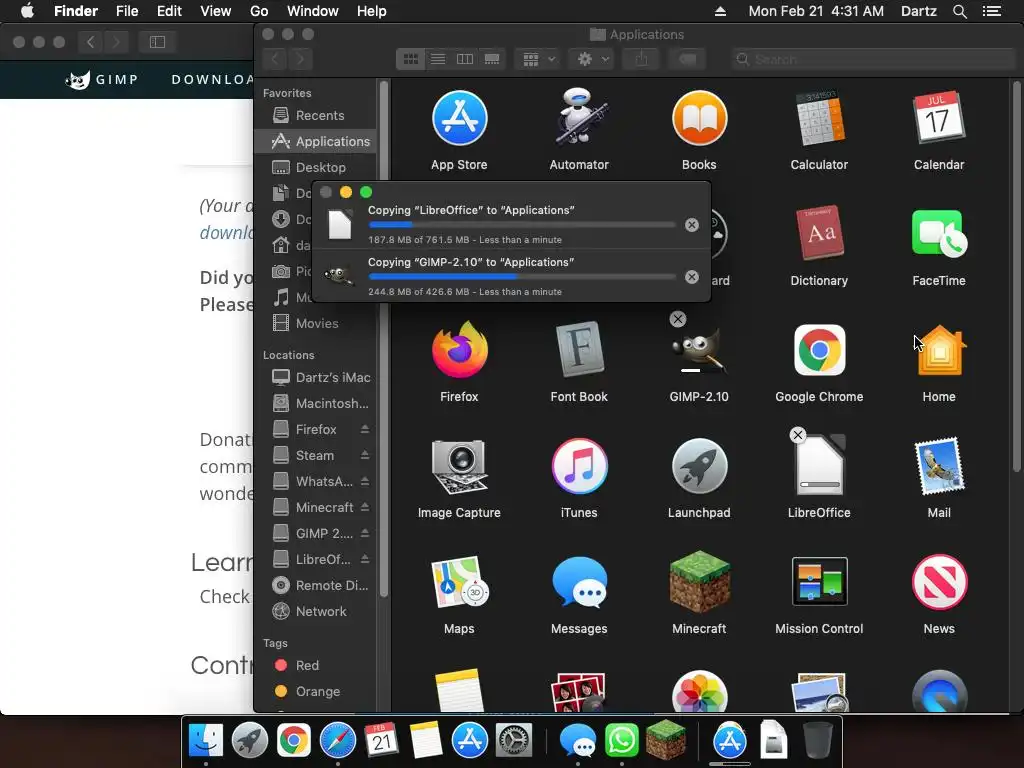Image resolution: width=1024 pixels, height=768 pixels.
Task: Open the Home app icon
Action: coord(938,350)
